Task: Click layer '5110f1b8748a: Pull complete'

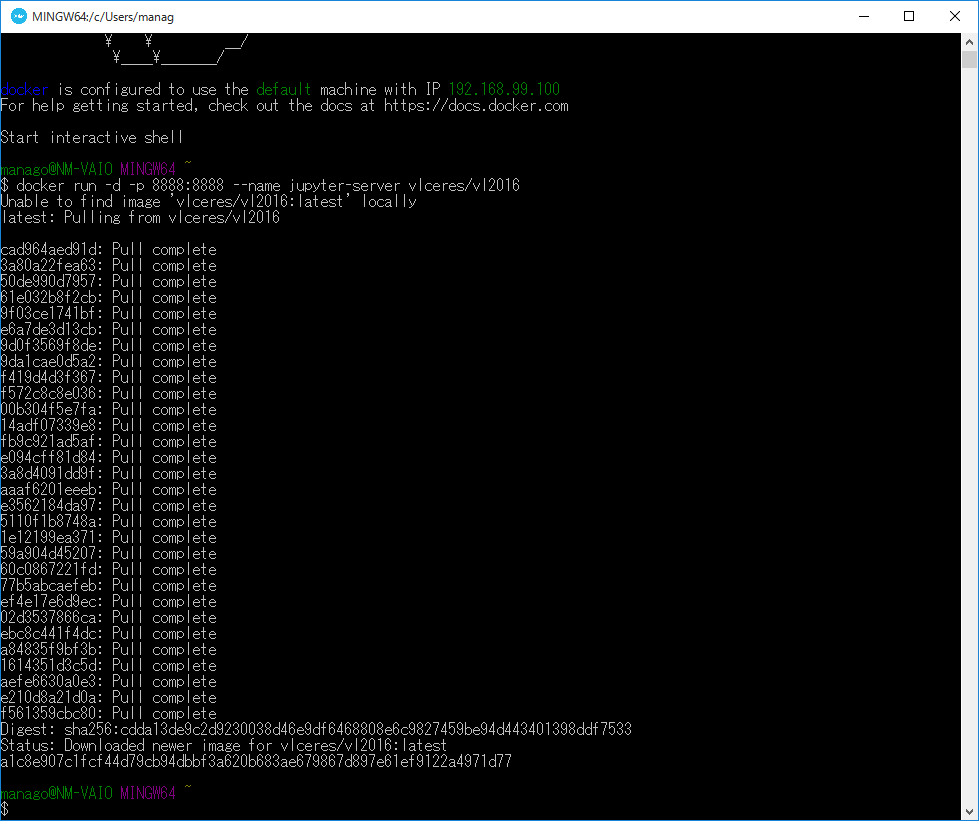Action: 109,521
